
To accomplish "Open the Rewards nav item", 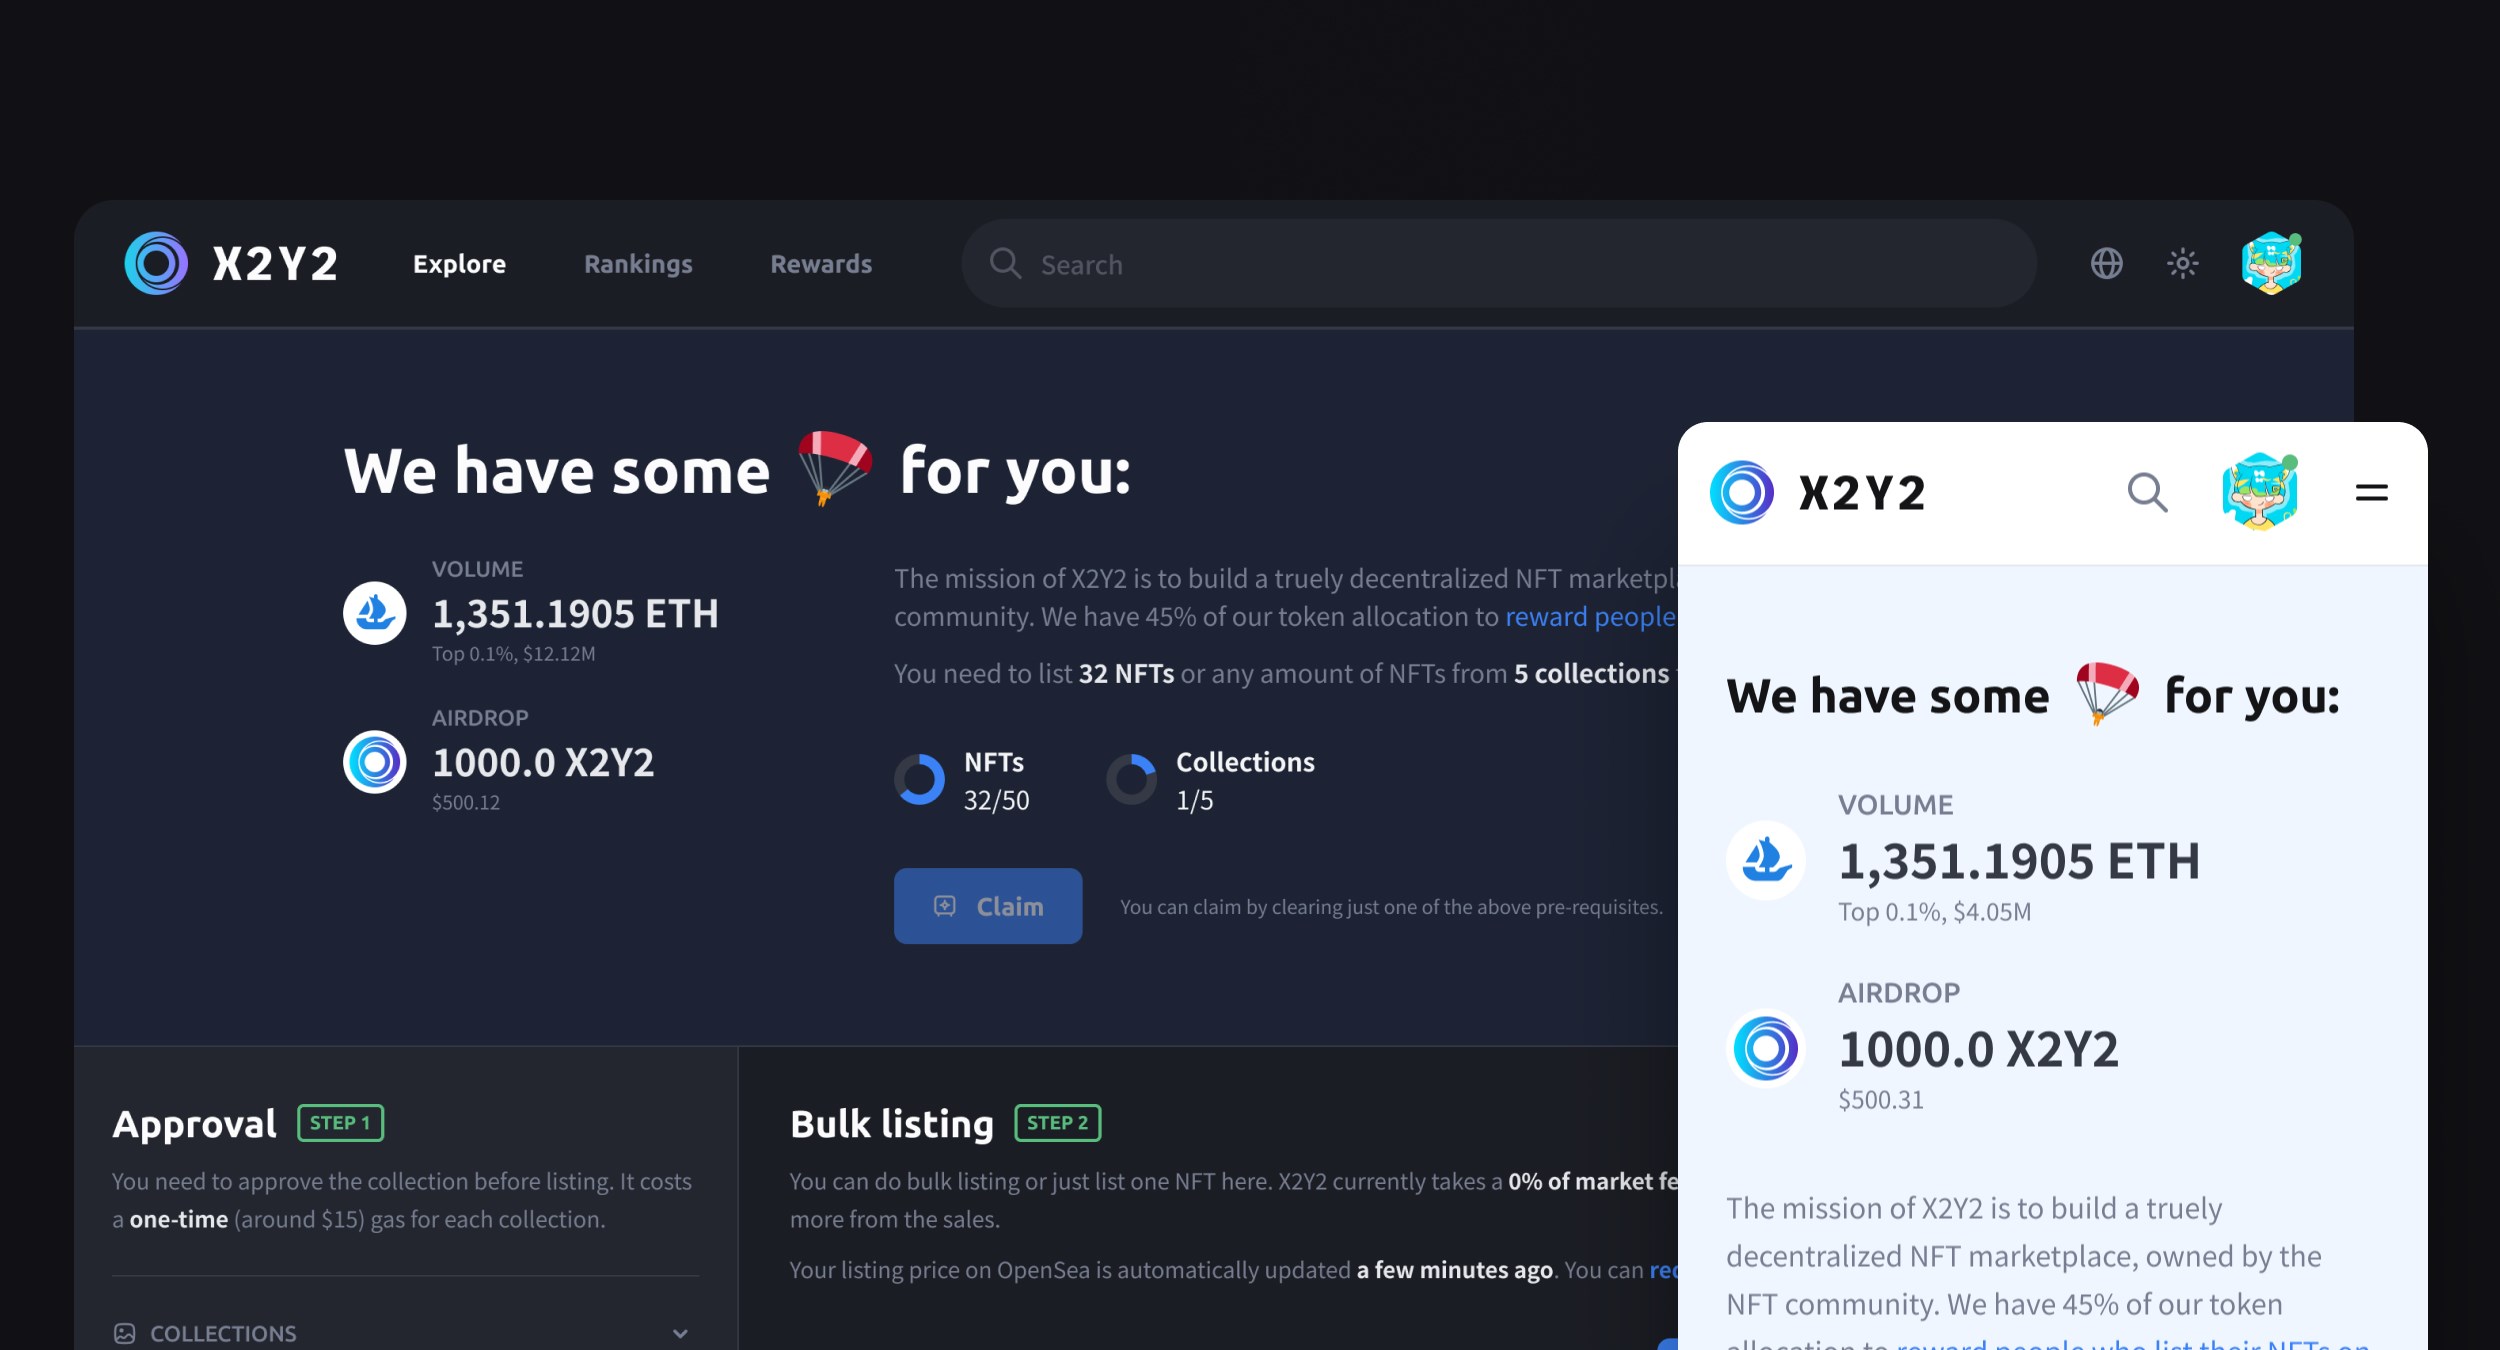I will (x=821, y=264).
